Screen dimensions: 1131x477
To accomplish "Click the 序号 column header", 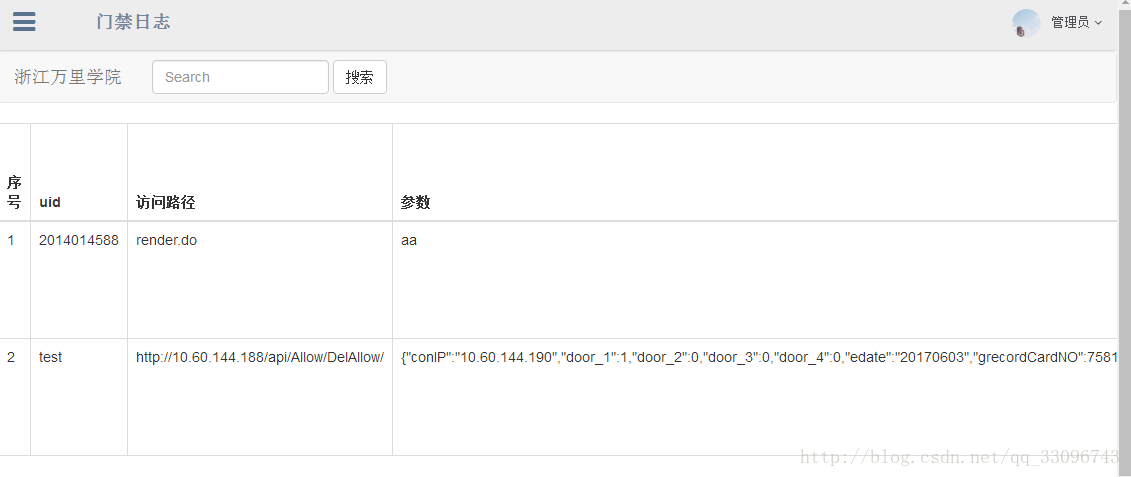I will 14,172.
